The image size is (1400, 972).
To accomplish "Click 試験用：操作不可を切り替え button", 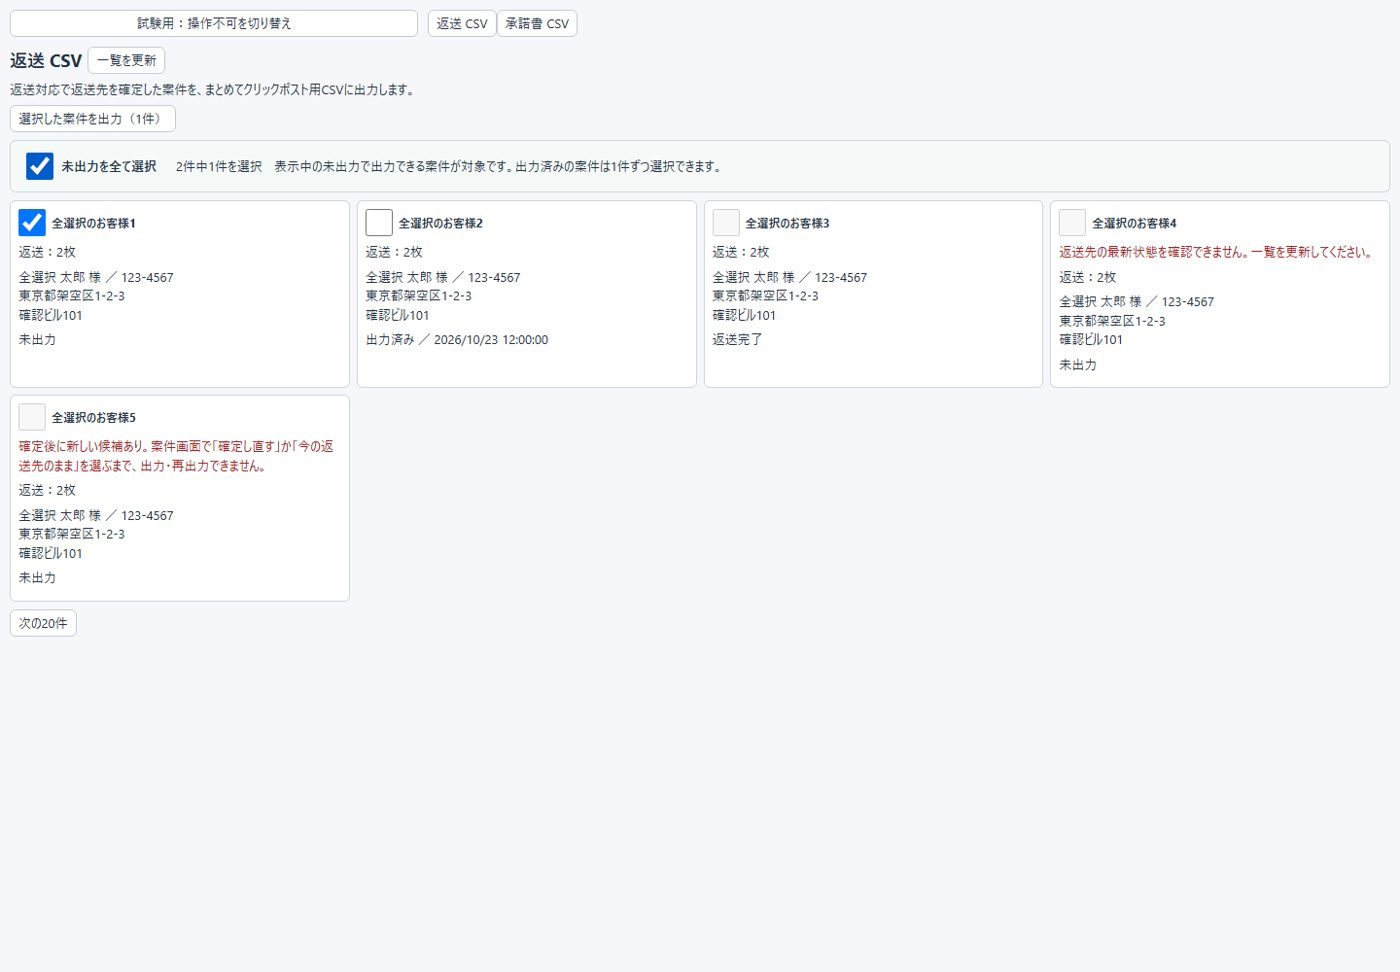I will coord(214,23).
